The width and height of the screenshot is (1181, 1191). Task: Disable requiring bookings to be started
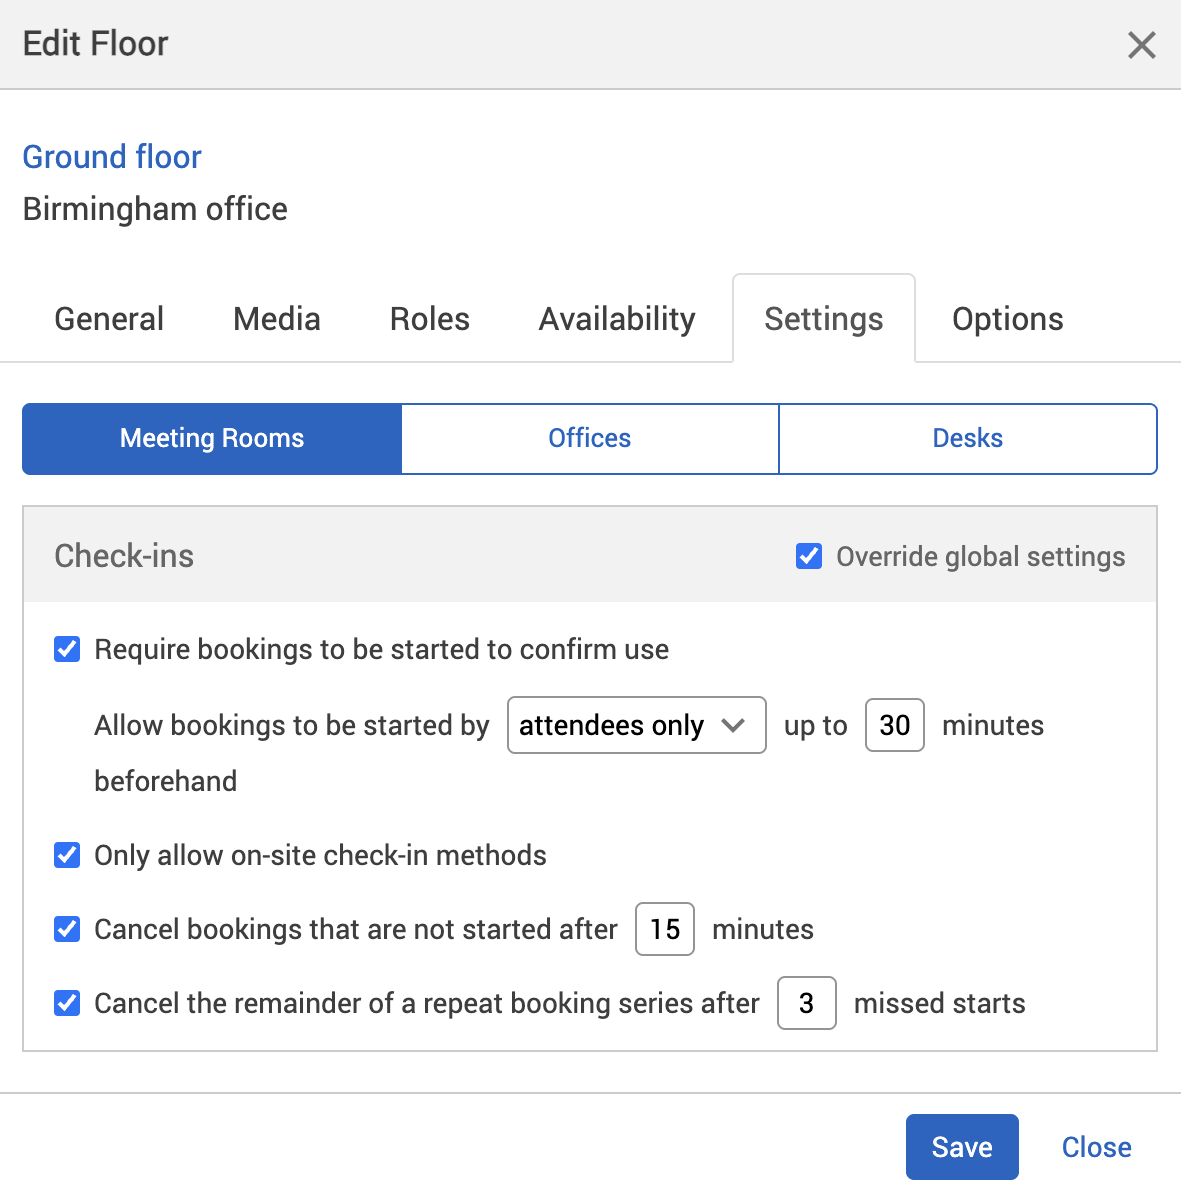click(x=66, y=649)
